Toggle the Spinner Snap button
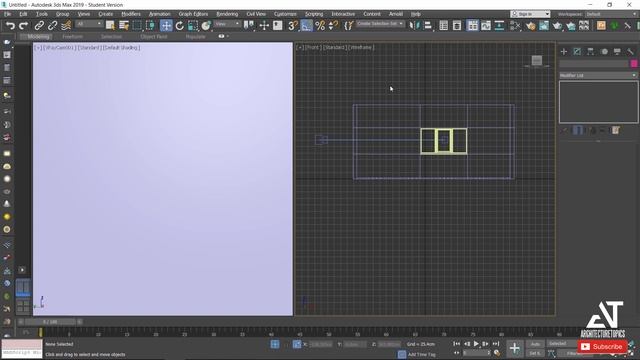 [x=333, y=26]
